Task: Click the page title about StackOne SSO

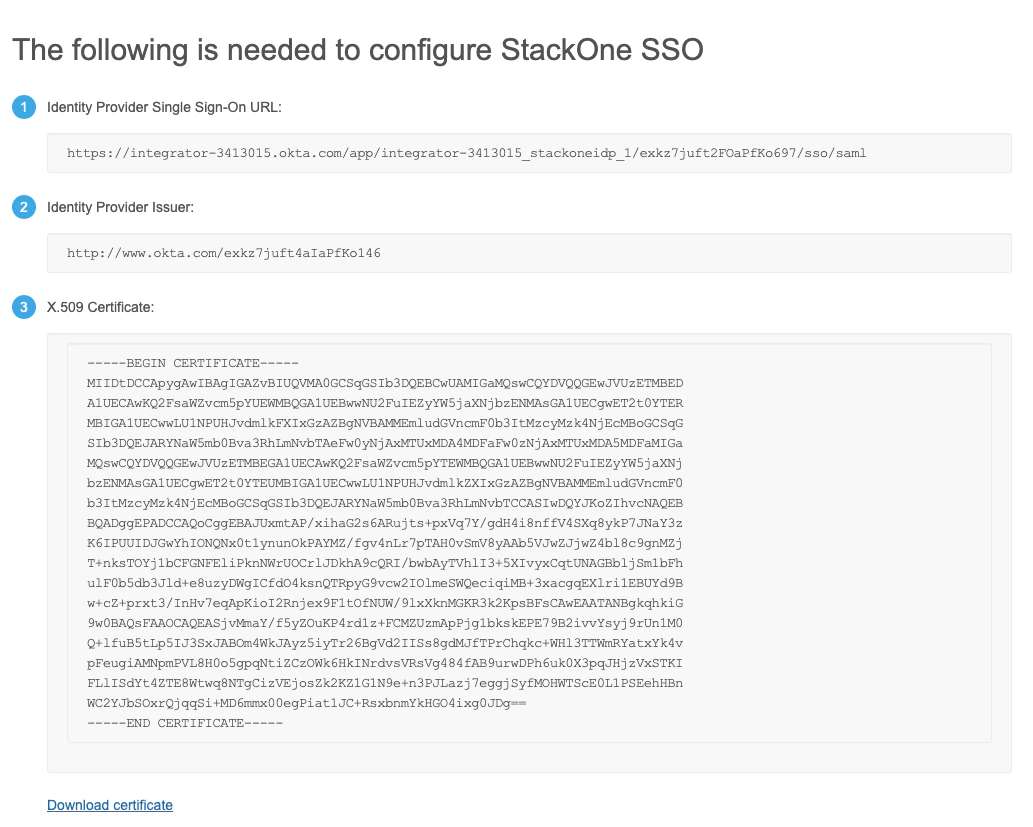Action: tap(356, 49)
